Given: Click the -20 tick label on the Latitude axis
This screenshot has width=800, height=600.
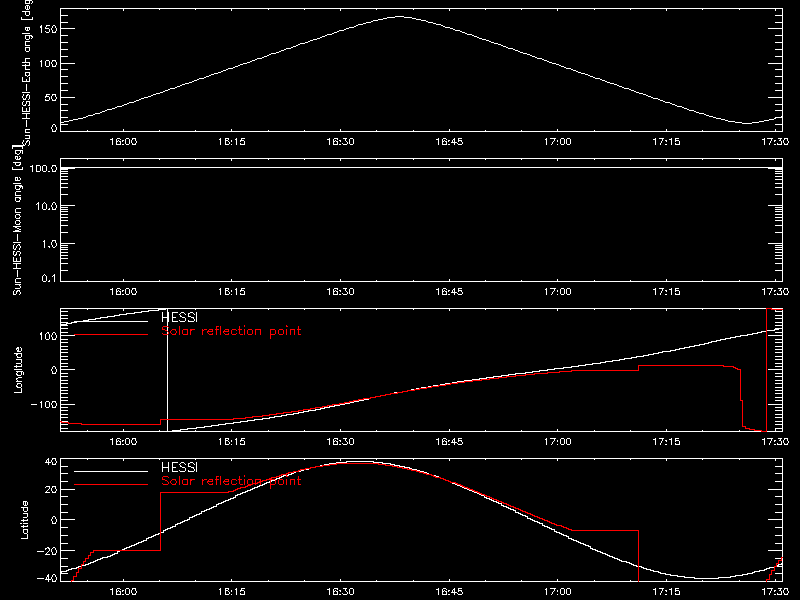Looking at the screenshot, I should pos(47,551).
